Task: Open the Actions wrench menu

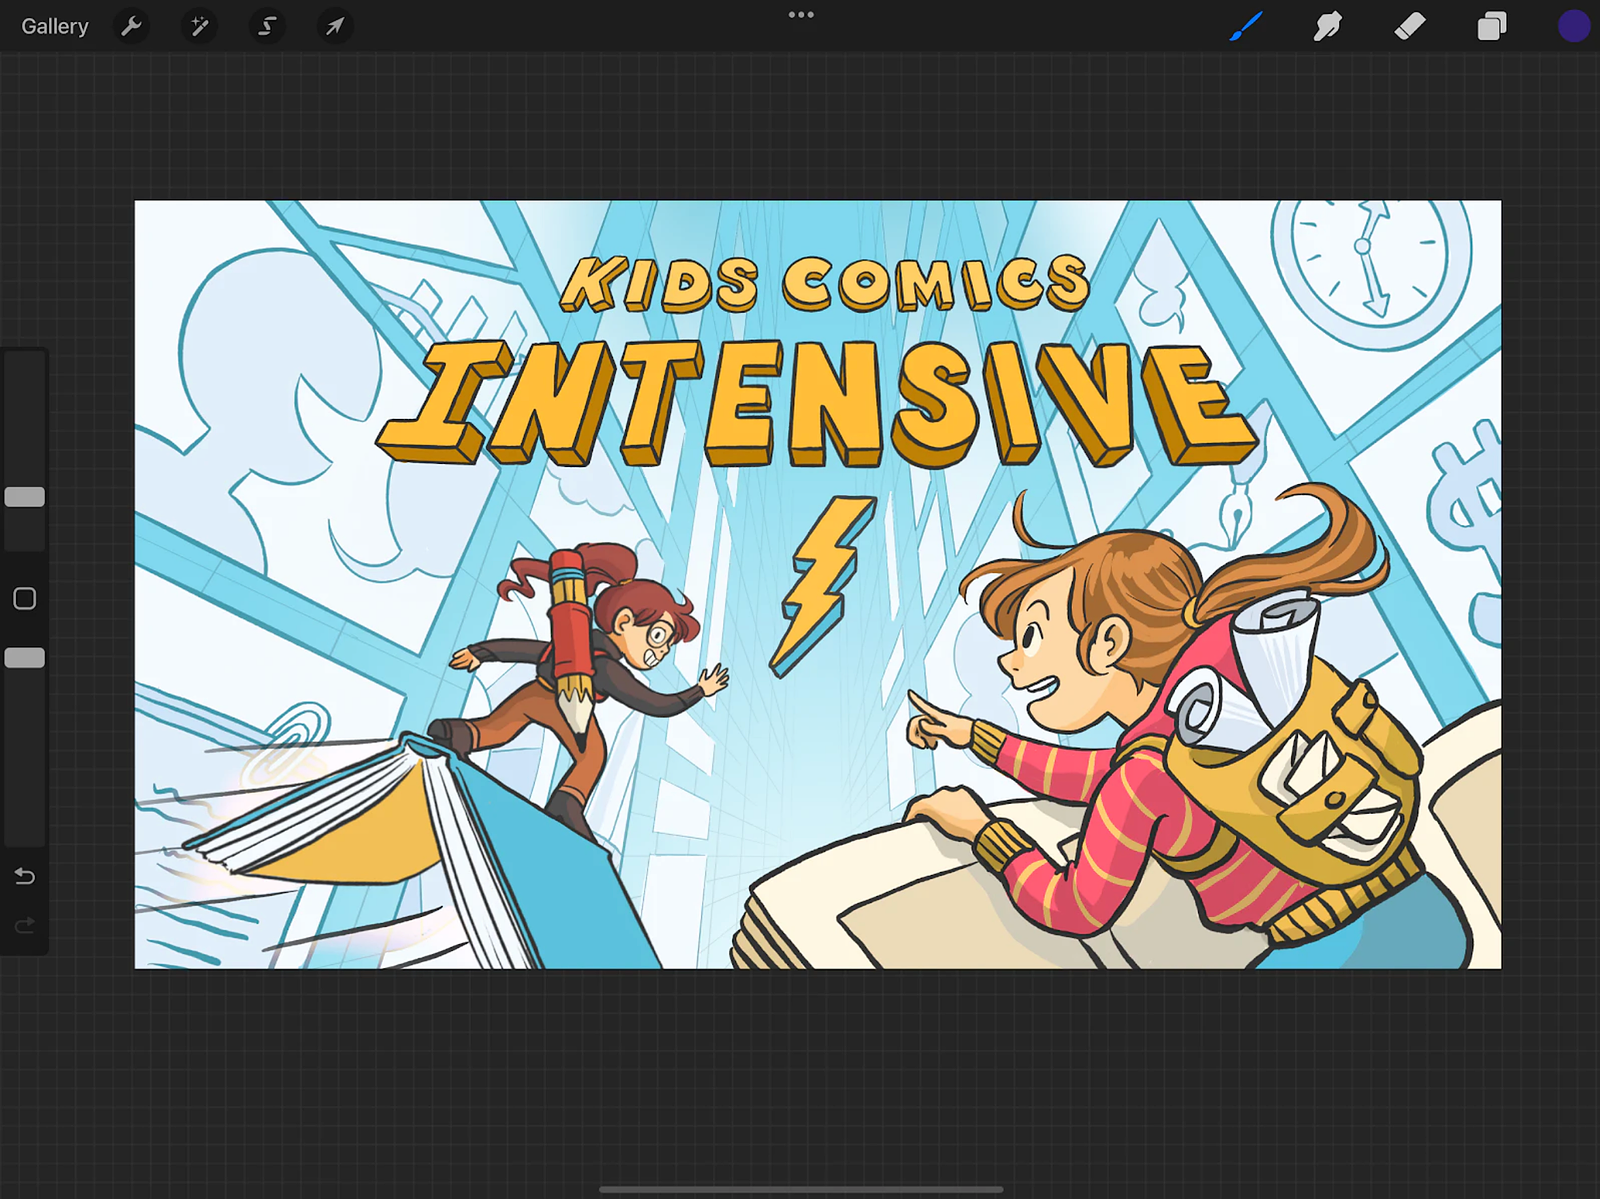Action: (131, 26)
